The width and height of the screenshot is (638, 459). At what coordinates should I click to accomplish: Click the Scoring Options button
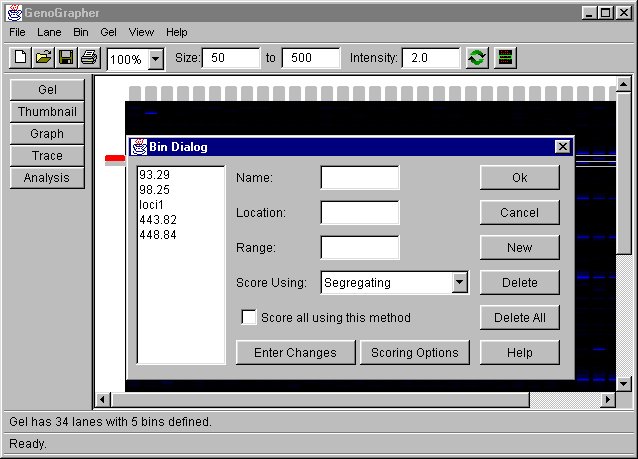414,352
